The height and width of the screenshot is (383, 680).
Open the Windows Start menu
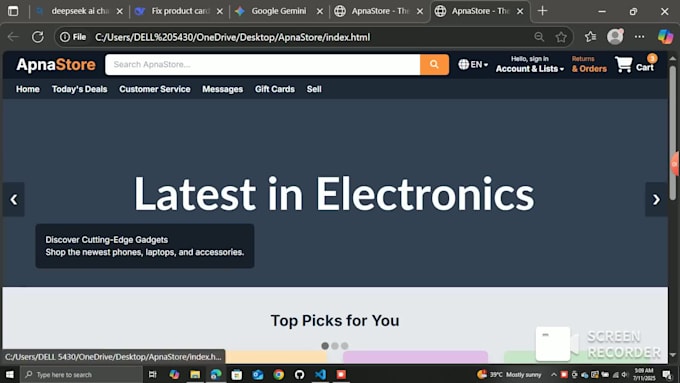tap(9, 374)
